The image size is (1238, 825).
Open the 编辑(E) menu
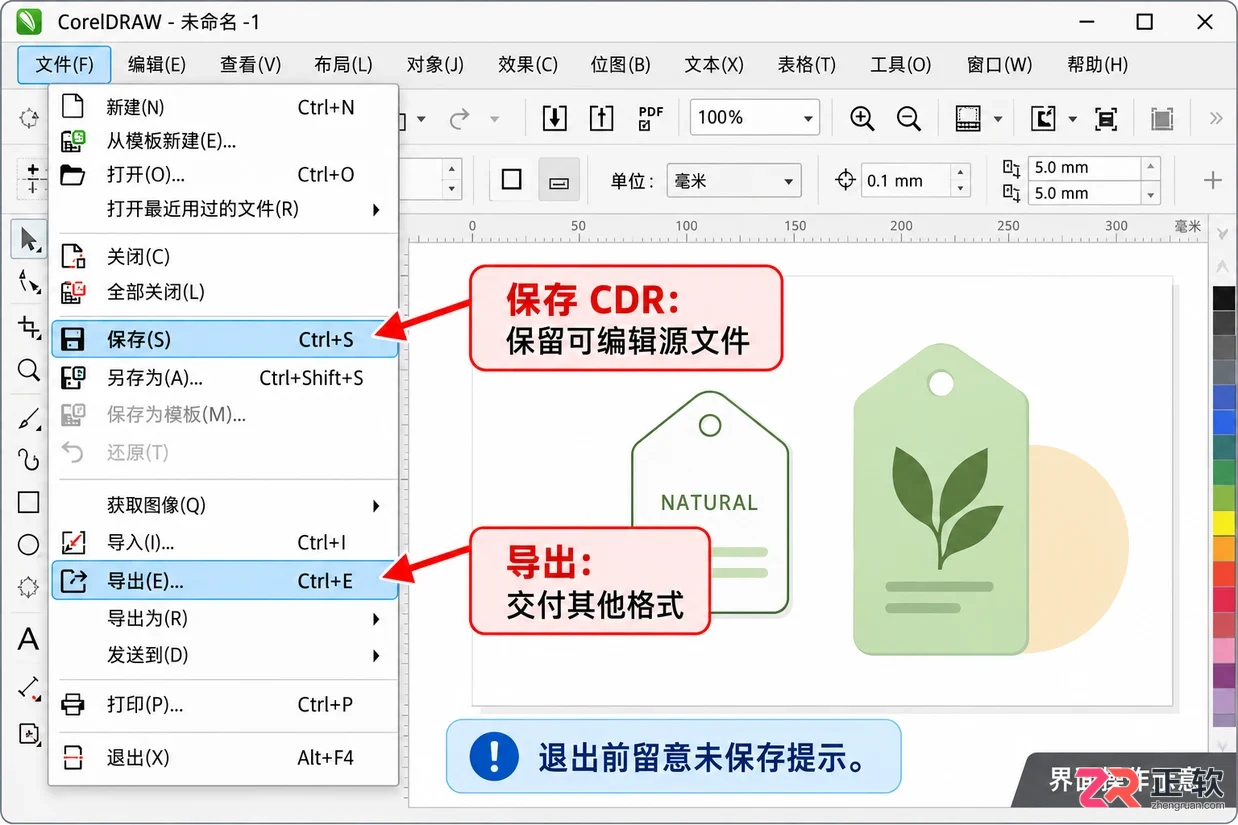(157, 65)
